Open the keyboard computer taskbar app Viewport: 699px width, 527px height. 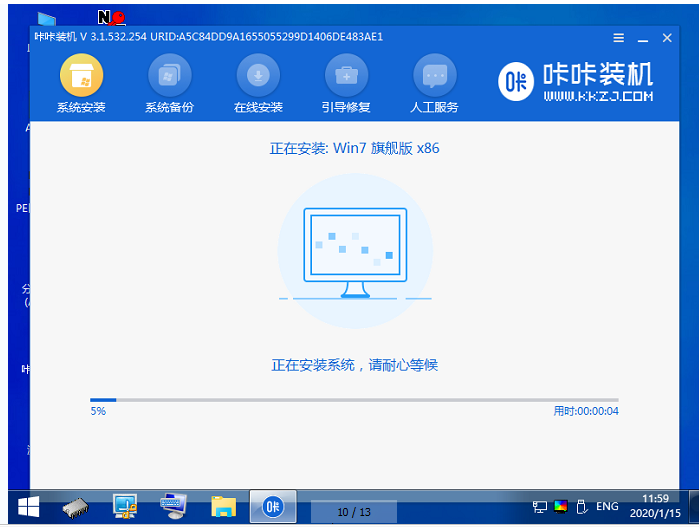click(x=174, y=507)
